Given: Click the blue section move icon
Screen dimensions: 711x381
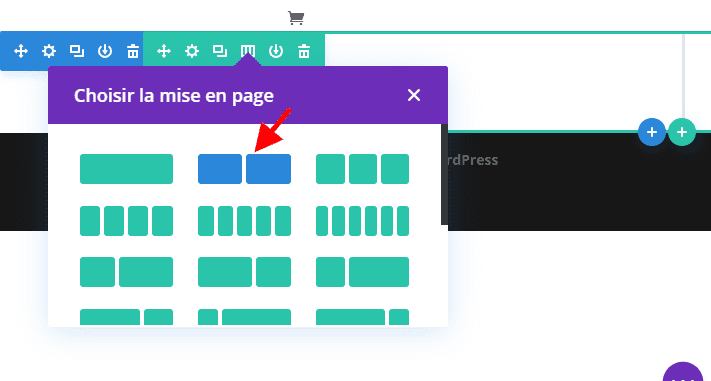Looking at the screenshot, I should pyautogui.click(x=21, y=51).
